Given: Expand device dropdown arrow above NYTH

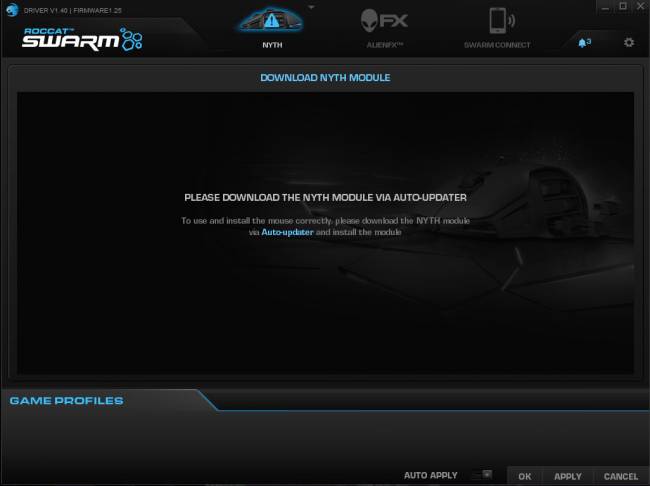Looking at the screenshot, I should (x=310, y=7).
